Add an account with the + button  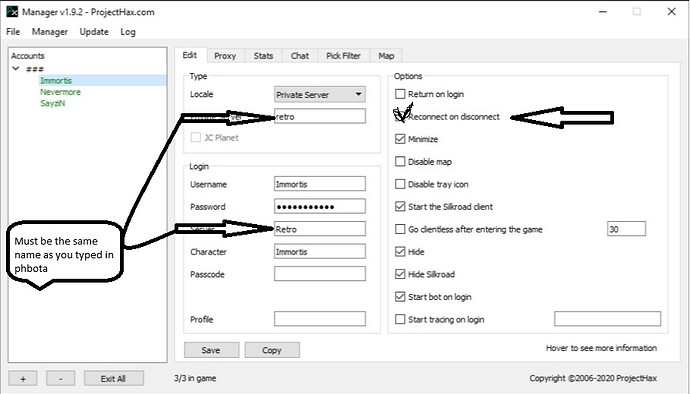coord(23,379)
